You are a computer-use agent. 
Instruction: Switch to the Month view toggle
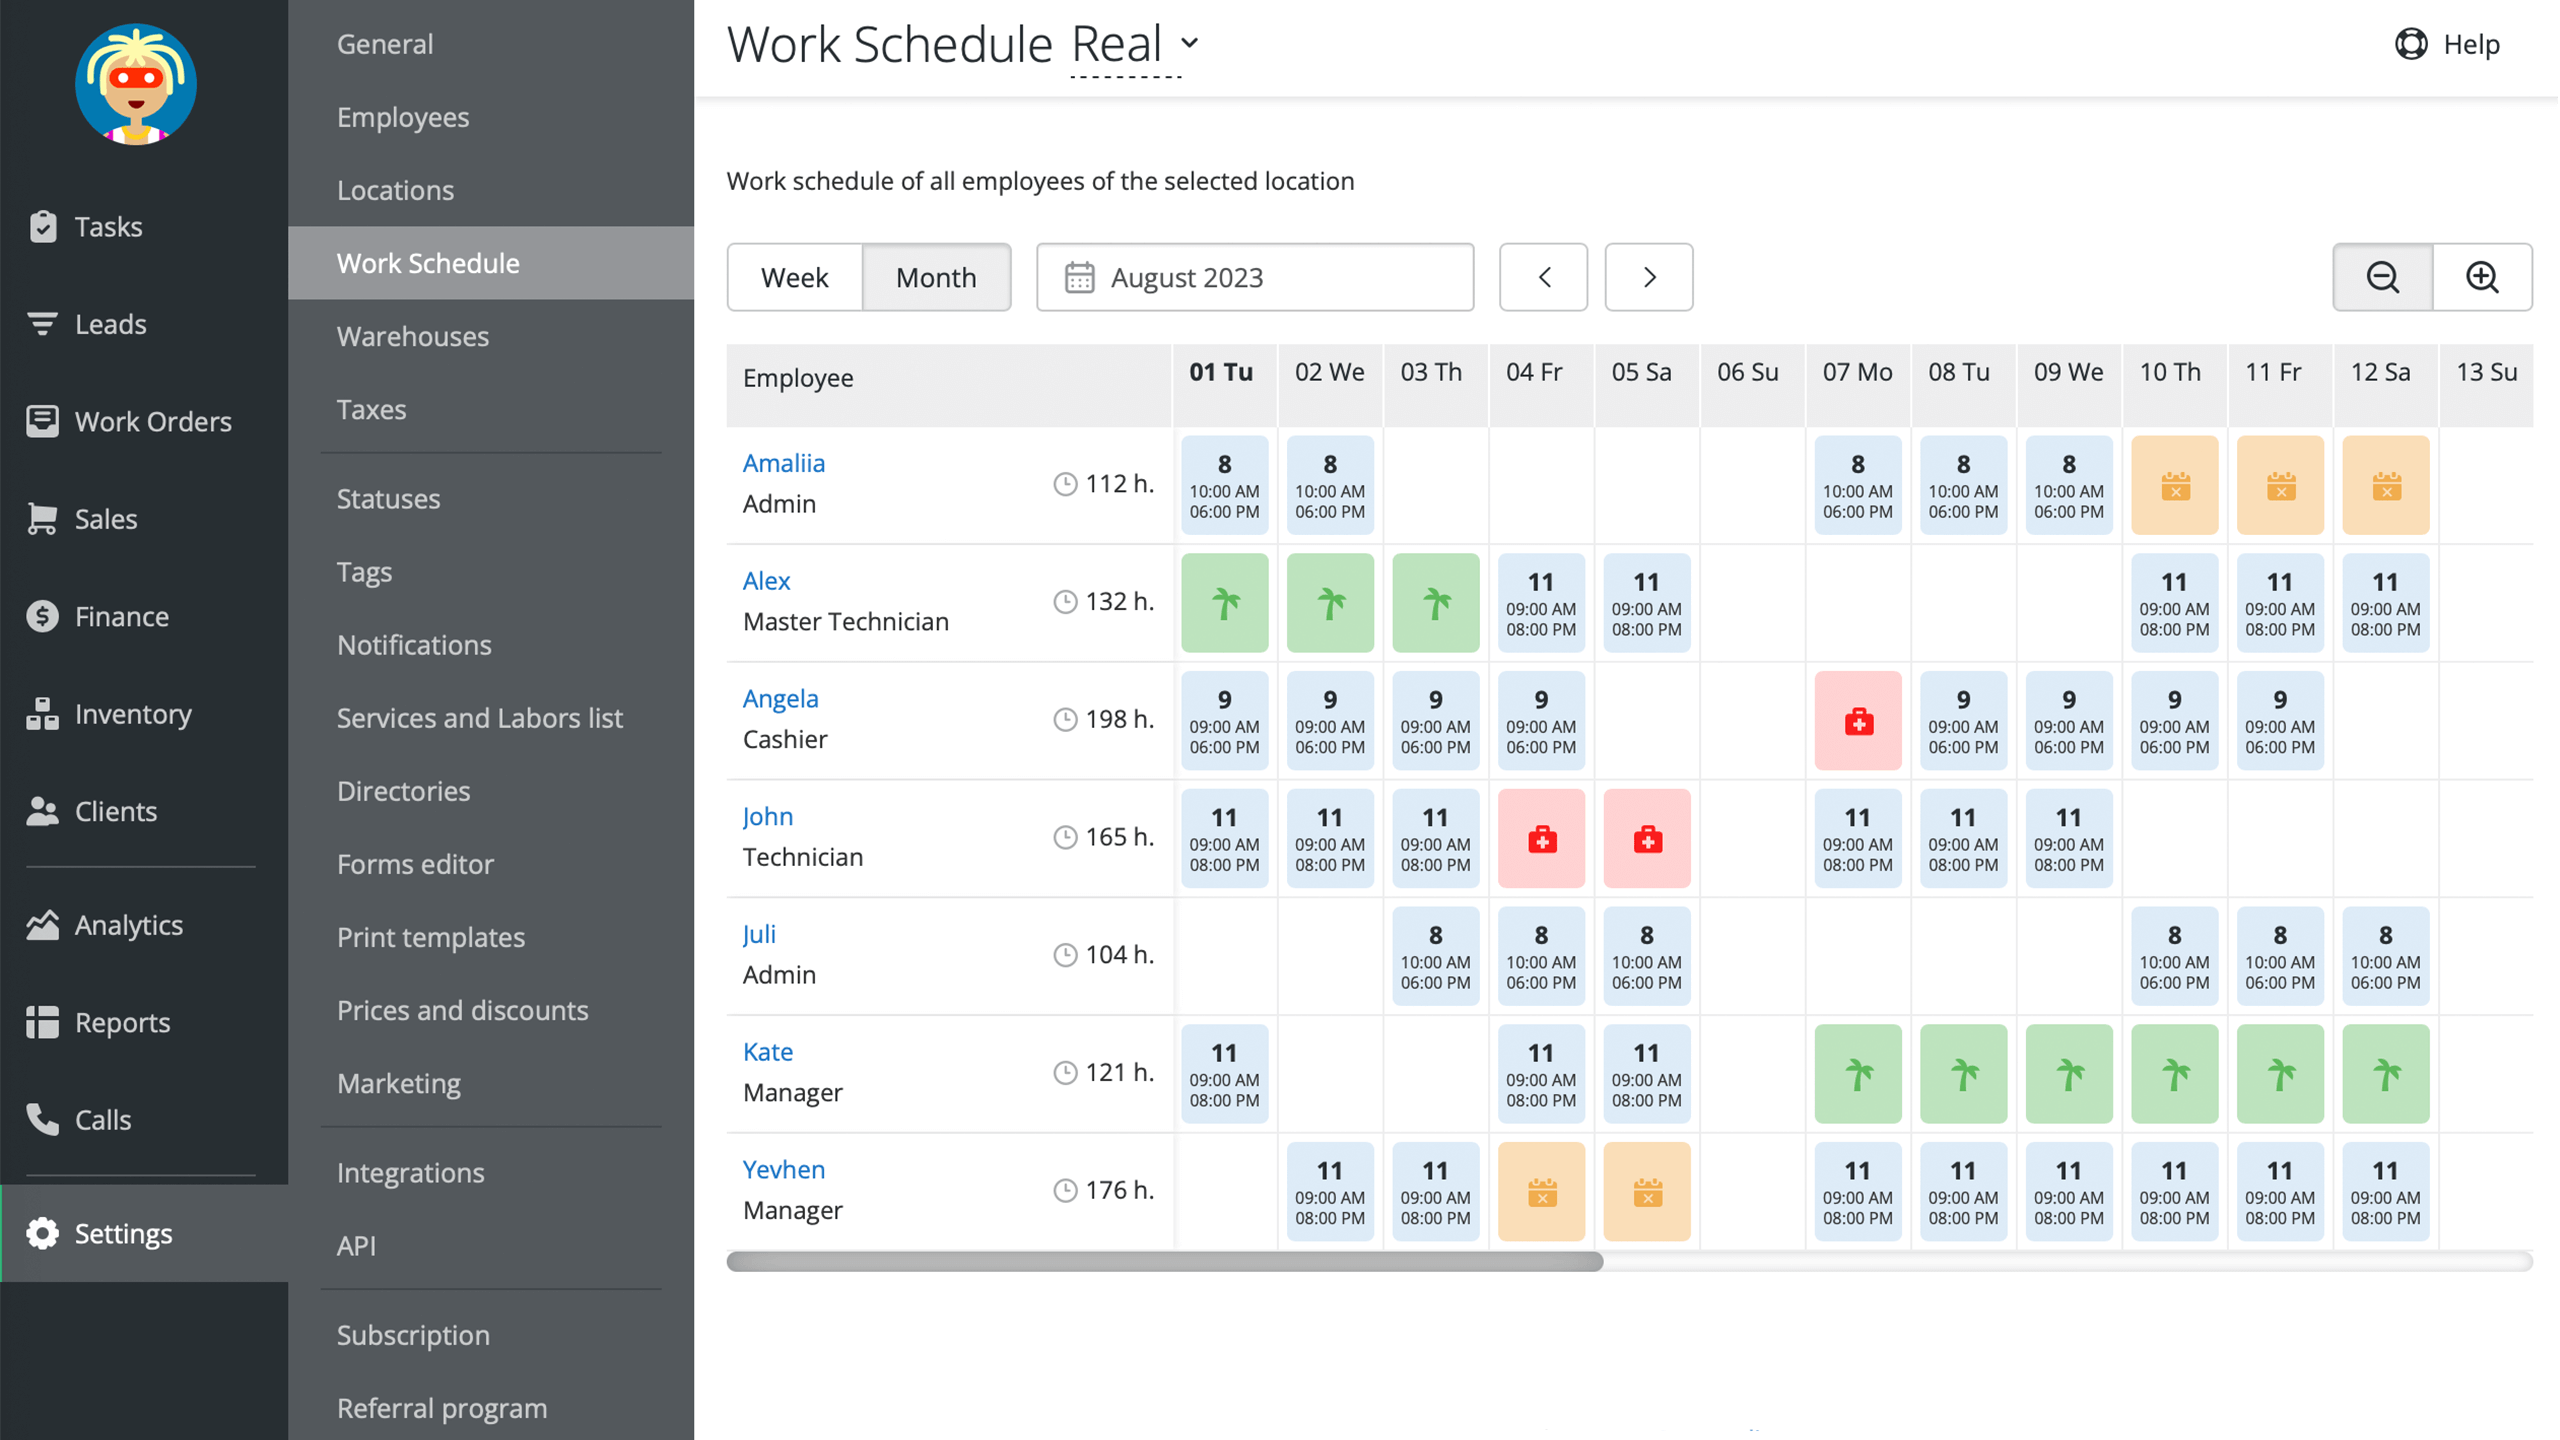(x=934, y=278)
